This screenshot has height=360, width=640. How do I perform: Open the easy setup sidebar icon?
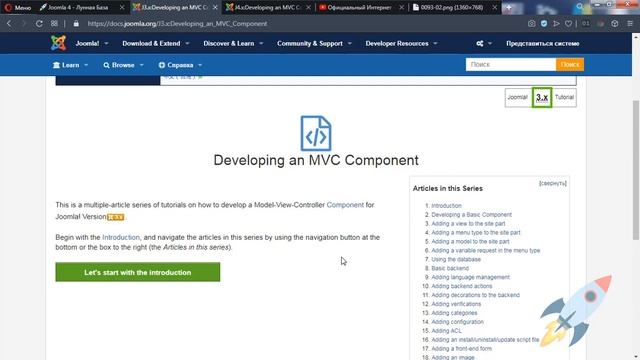[x=630, y=24]
